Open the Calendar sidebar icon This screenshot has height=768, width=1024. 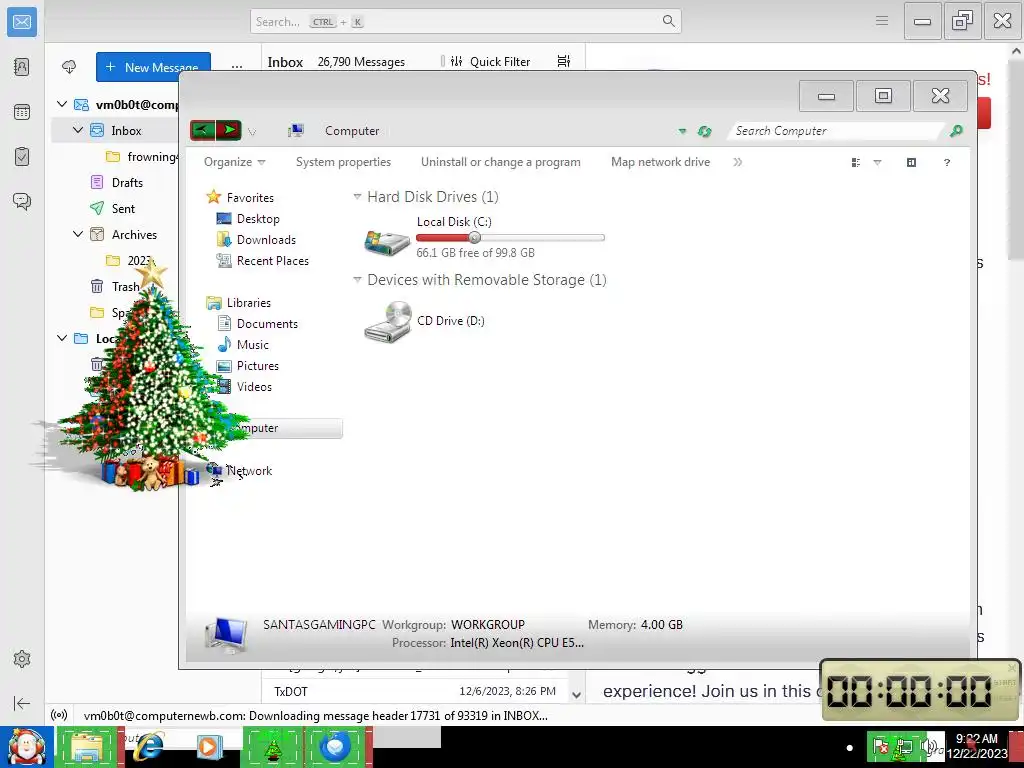pyautogui.click(x=22, y=112)
